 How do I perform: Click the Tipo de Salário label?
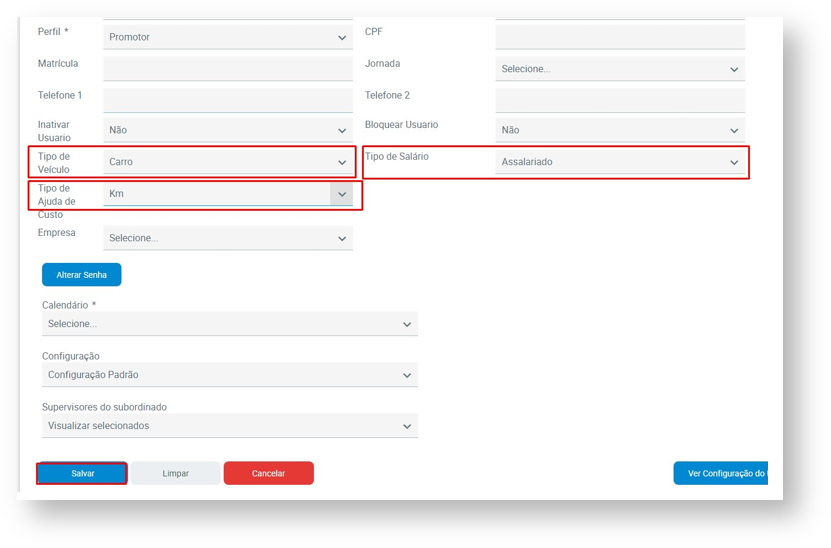397,156
